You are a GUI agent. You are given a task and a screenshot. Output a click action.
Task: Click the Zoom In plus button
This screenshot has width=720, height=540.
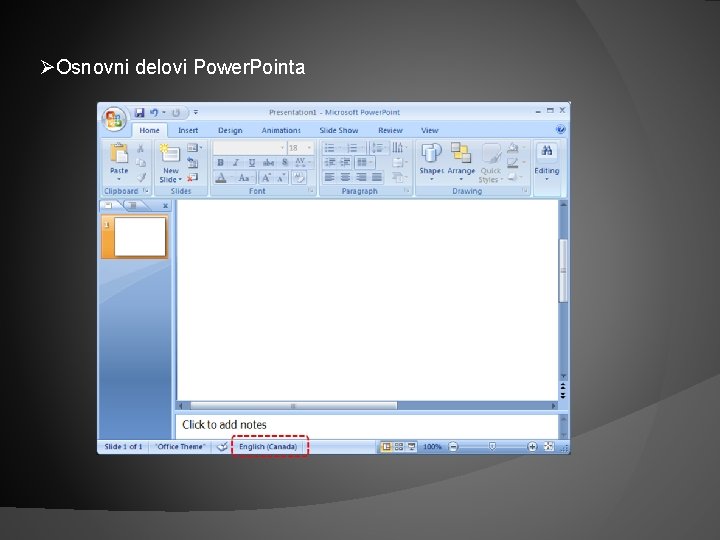pos(532,446)
